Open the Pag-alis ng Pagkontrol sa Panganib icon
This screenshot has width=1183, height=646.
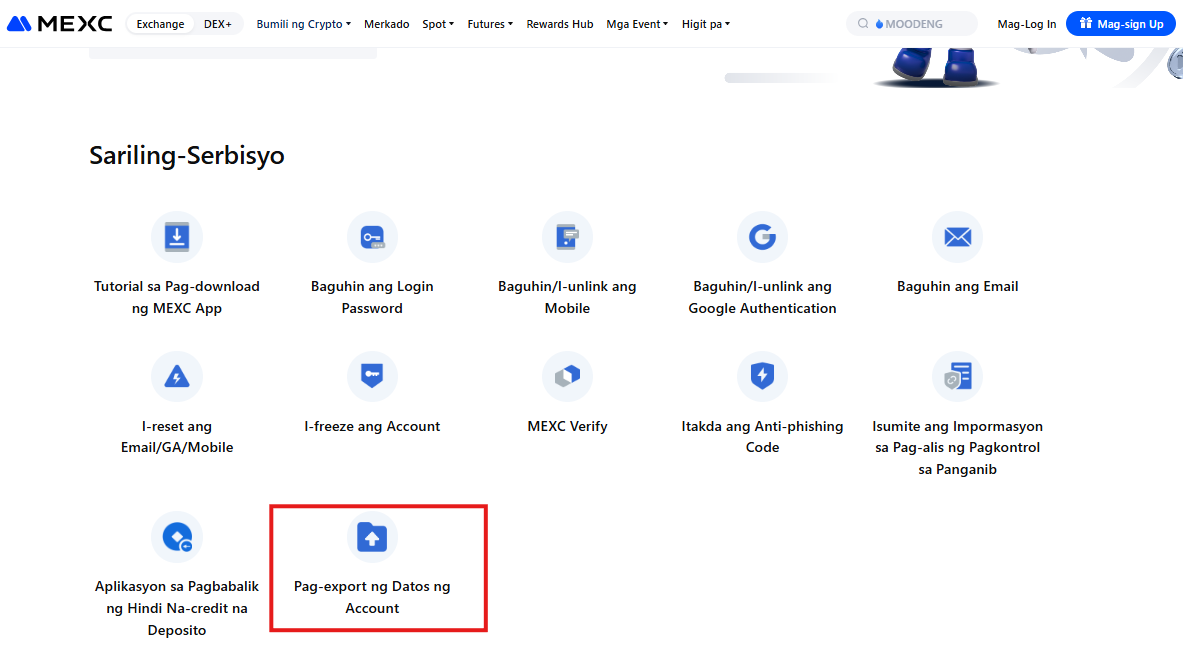click(957, 376)
